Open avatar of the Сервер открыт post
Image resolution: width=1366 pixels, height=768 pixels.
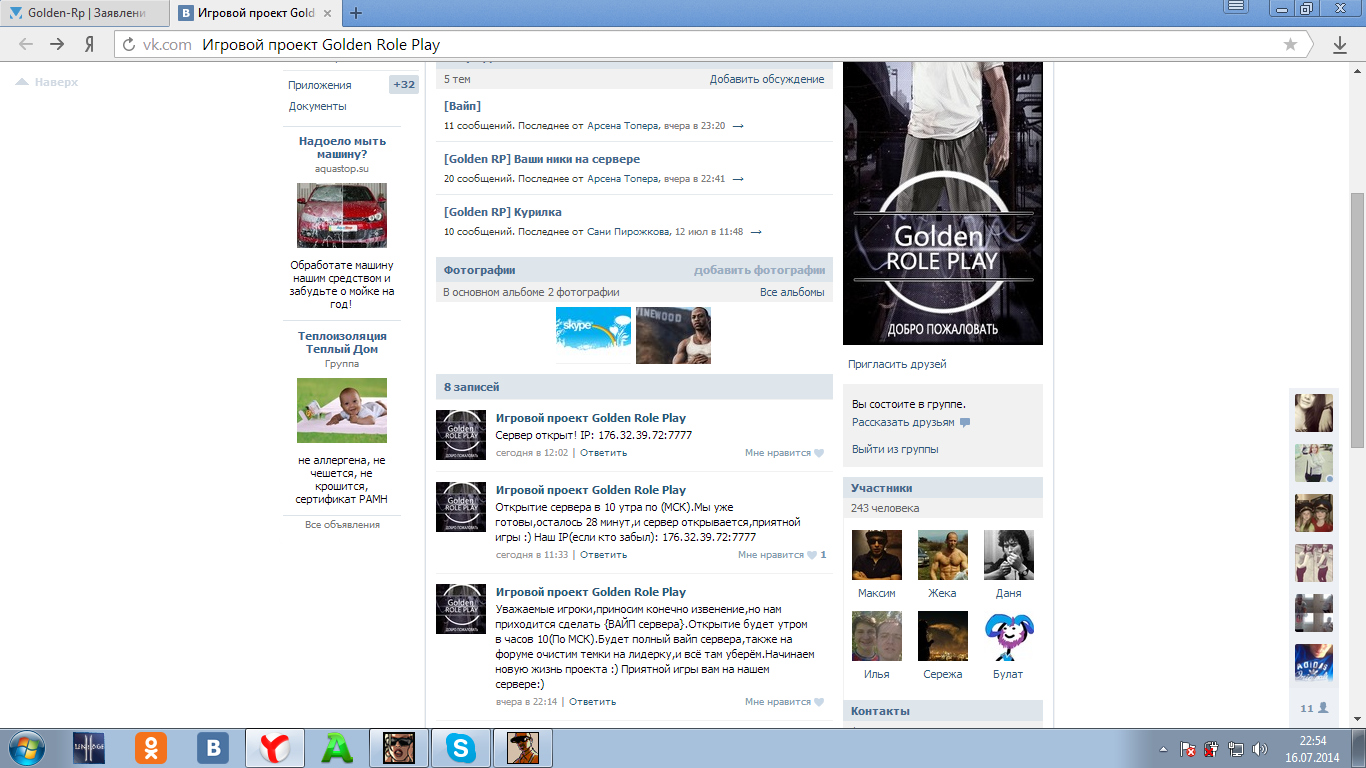[461, 435]
